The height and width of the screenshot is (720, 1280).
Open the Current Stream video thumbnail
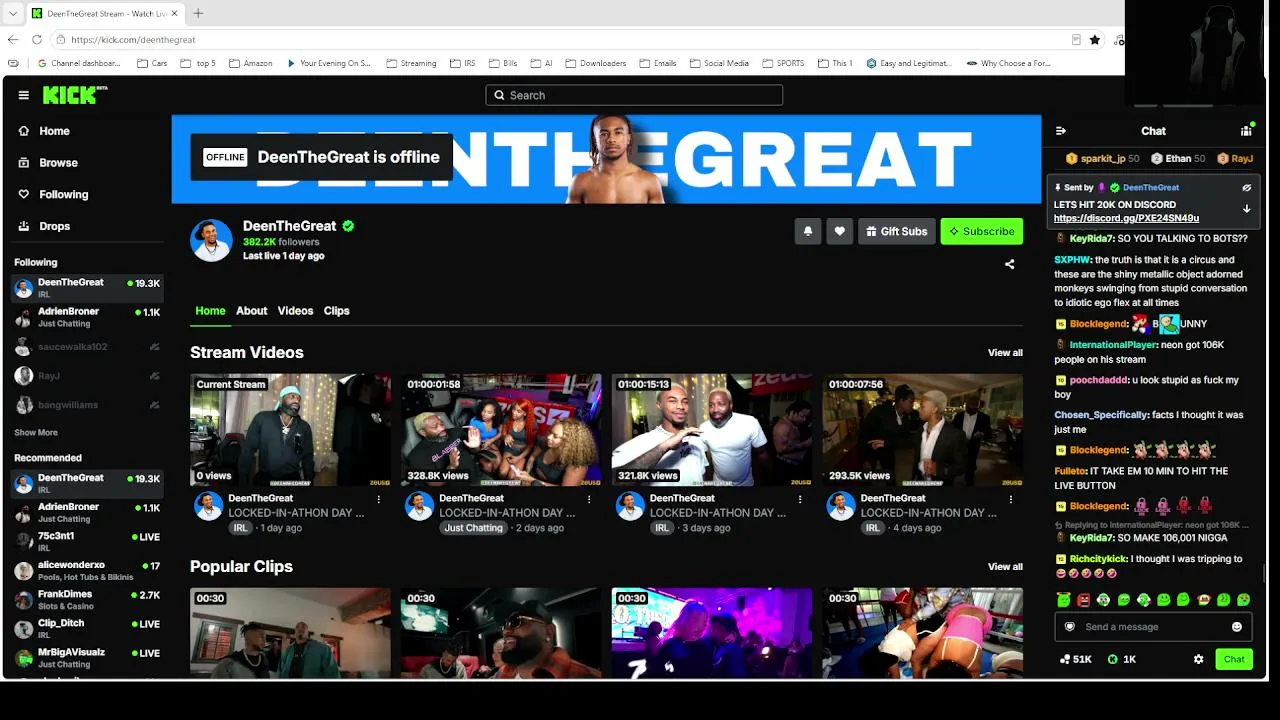click(x=291, y=430)
